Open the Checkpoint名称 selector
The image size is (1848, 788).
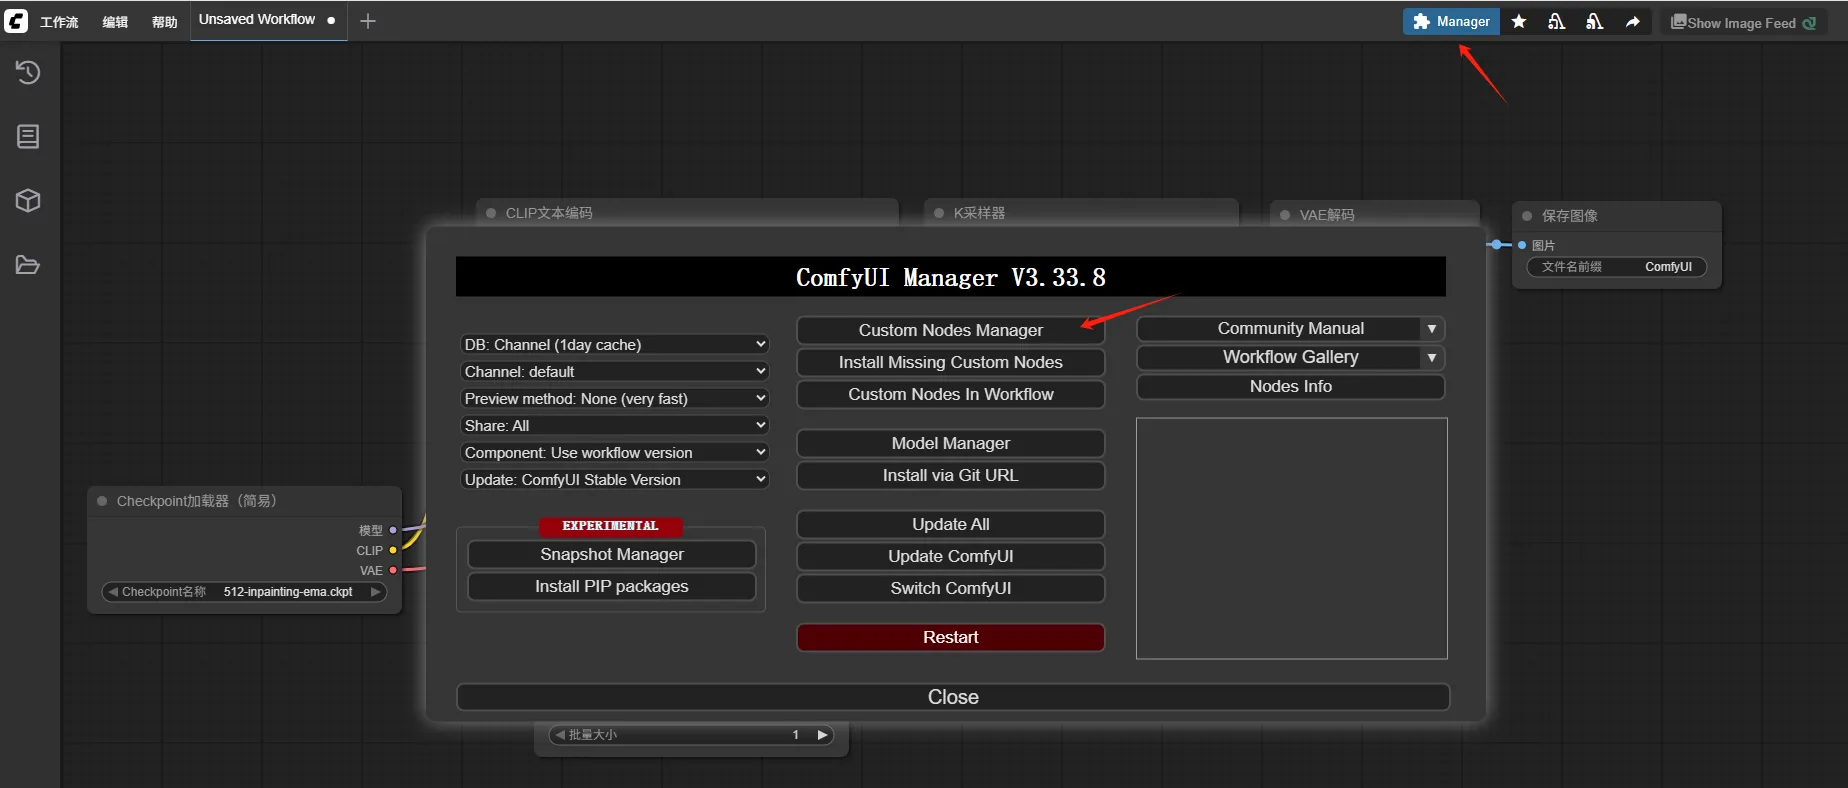click(x=245, y=592)
